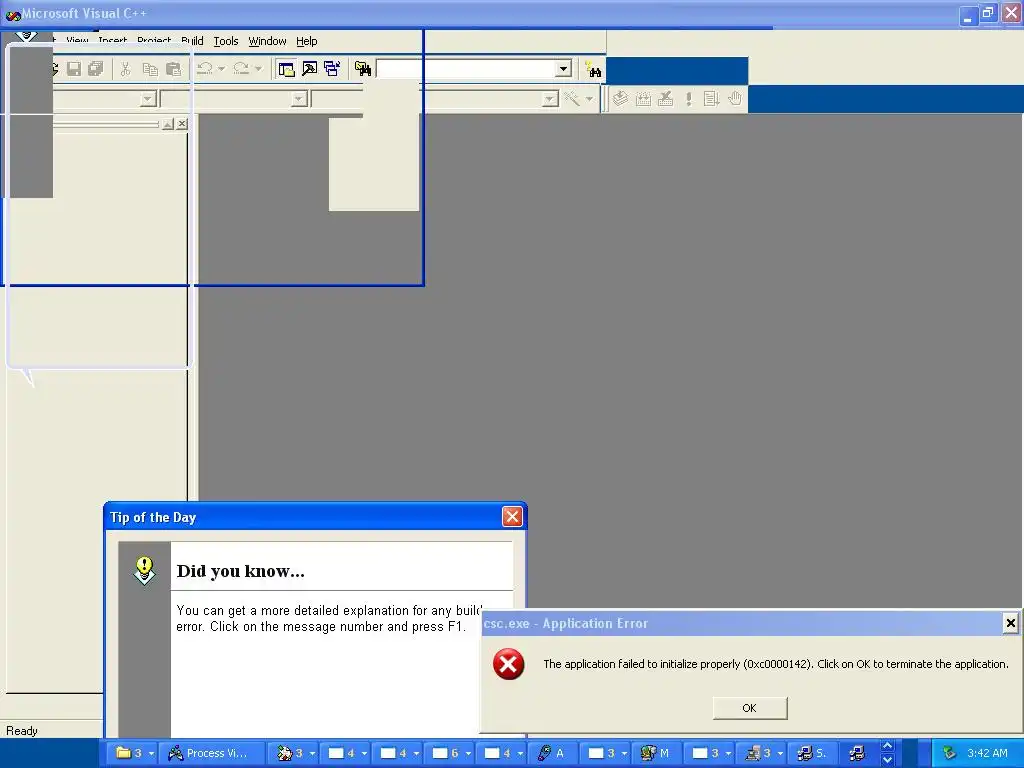Click the 'failed to initialize properly' error message
The height and width of the screenshot is (768, 1024).
point(776,664)
